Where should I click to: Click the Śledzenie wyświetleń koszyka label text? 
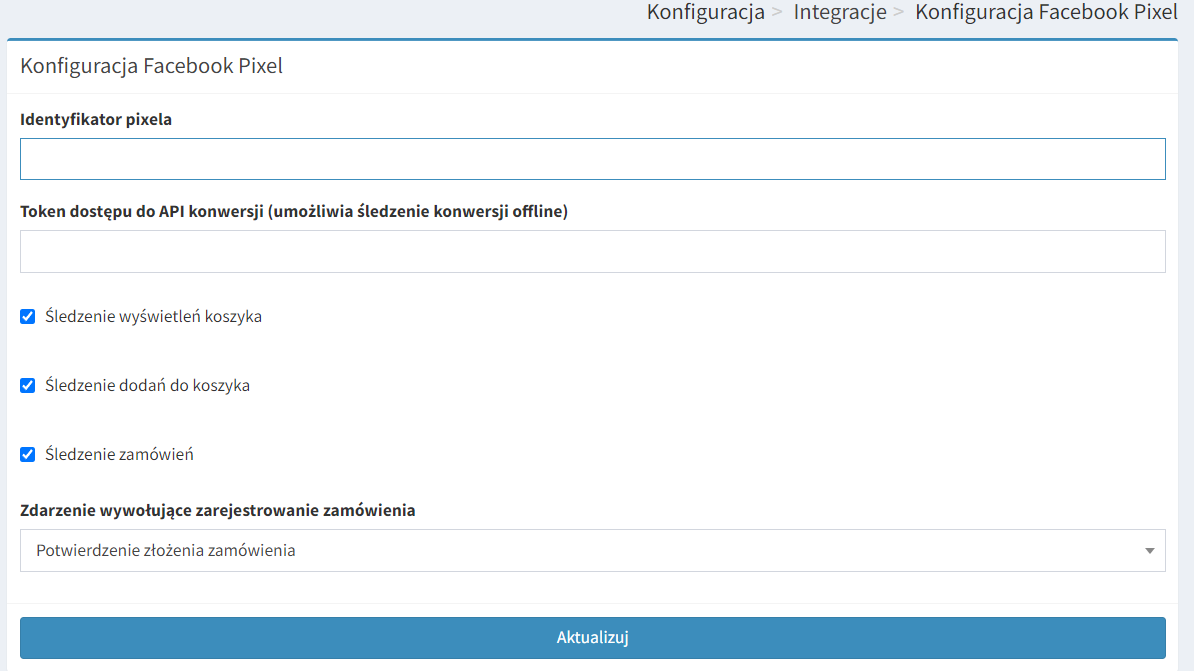coord(153,316)
